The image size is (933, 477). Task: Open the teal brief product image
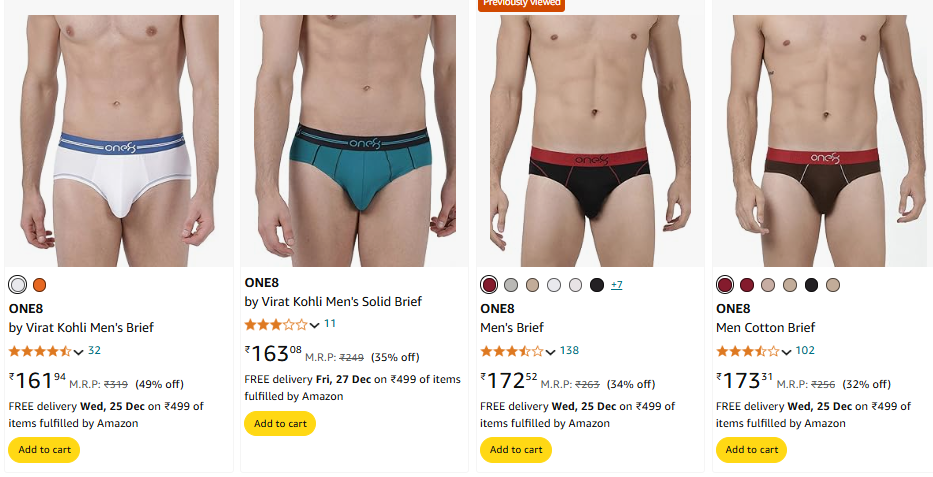(354, 140)
